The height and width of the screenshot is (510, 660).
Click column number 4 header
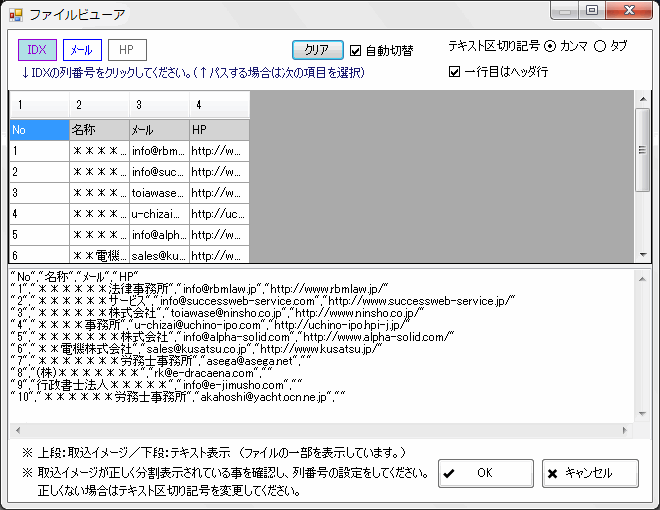tap(219, 104)
